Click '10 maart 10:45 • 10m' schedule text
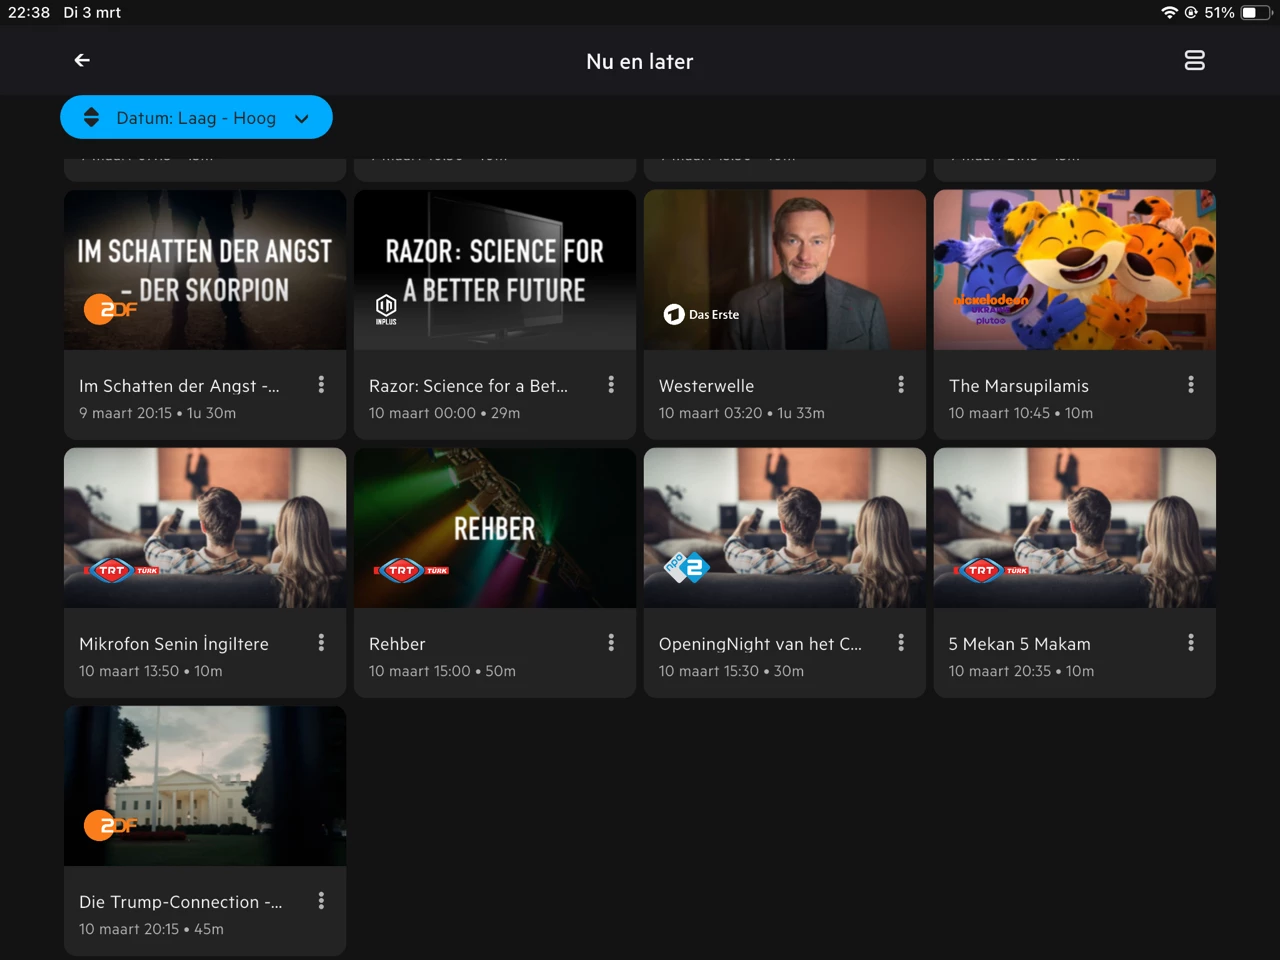The image size is (1280, 960). pyautogui.click(x=1021, y=413)
